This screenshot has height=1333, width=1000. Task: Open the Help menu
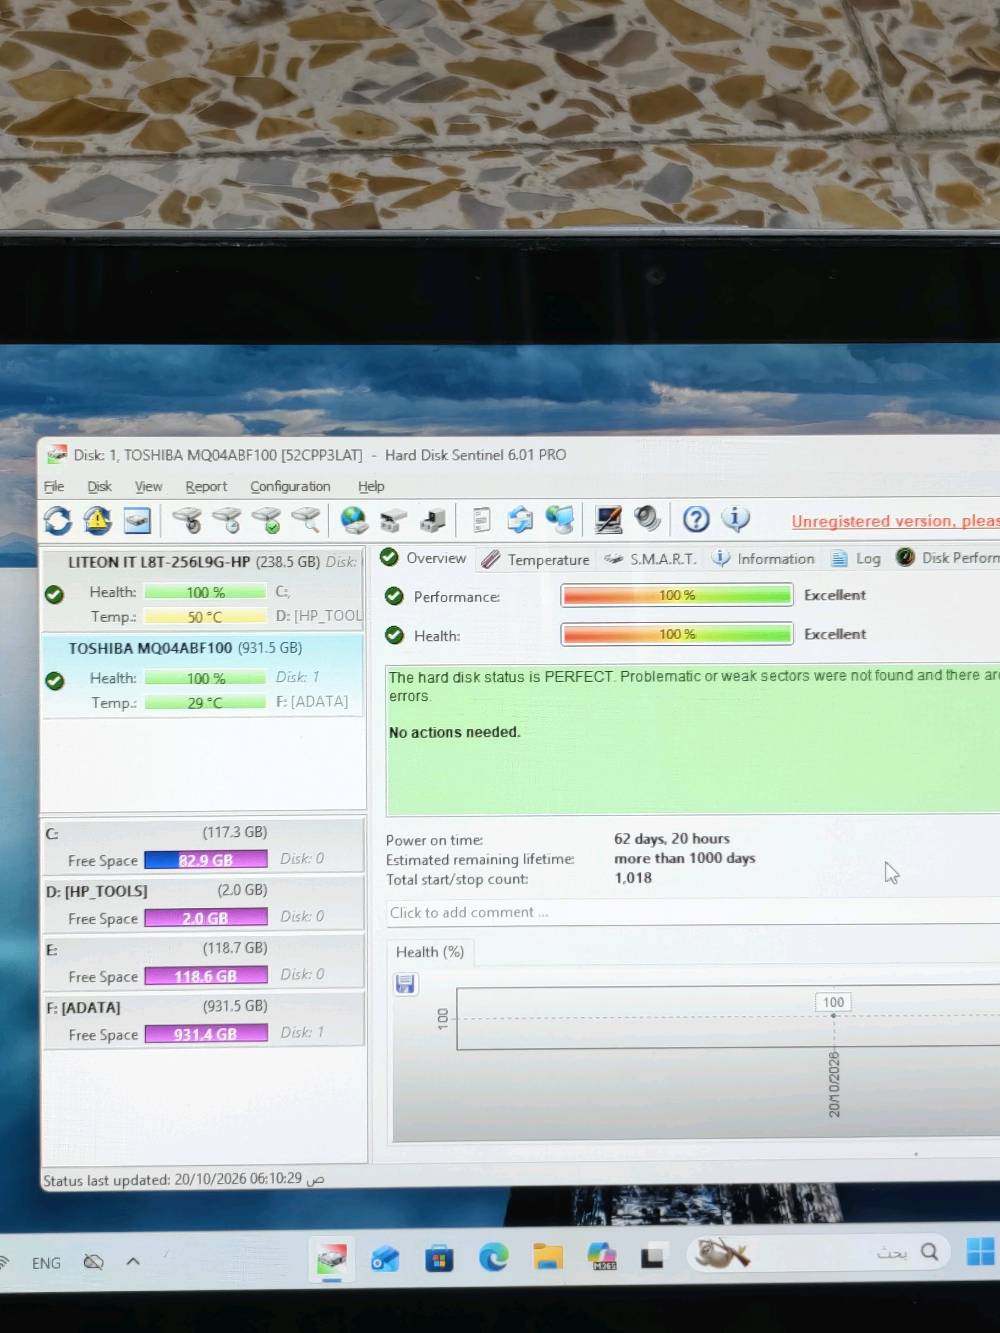click(x=371, y=486)
